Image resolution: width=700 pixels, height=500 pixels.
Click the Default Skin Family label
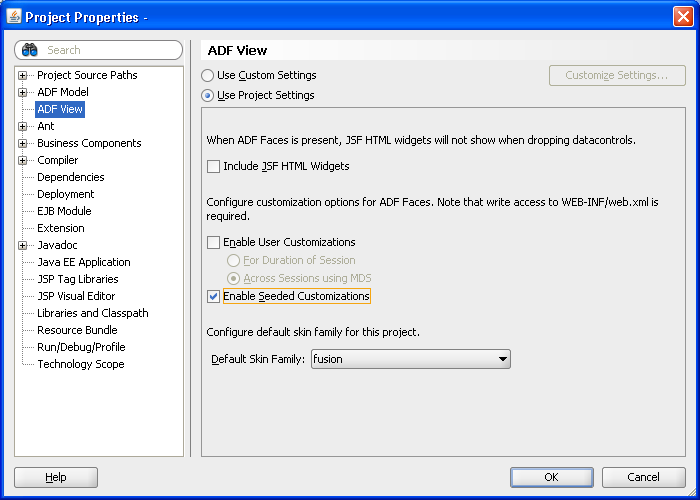[258, 359]
